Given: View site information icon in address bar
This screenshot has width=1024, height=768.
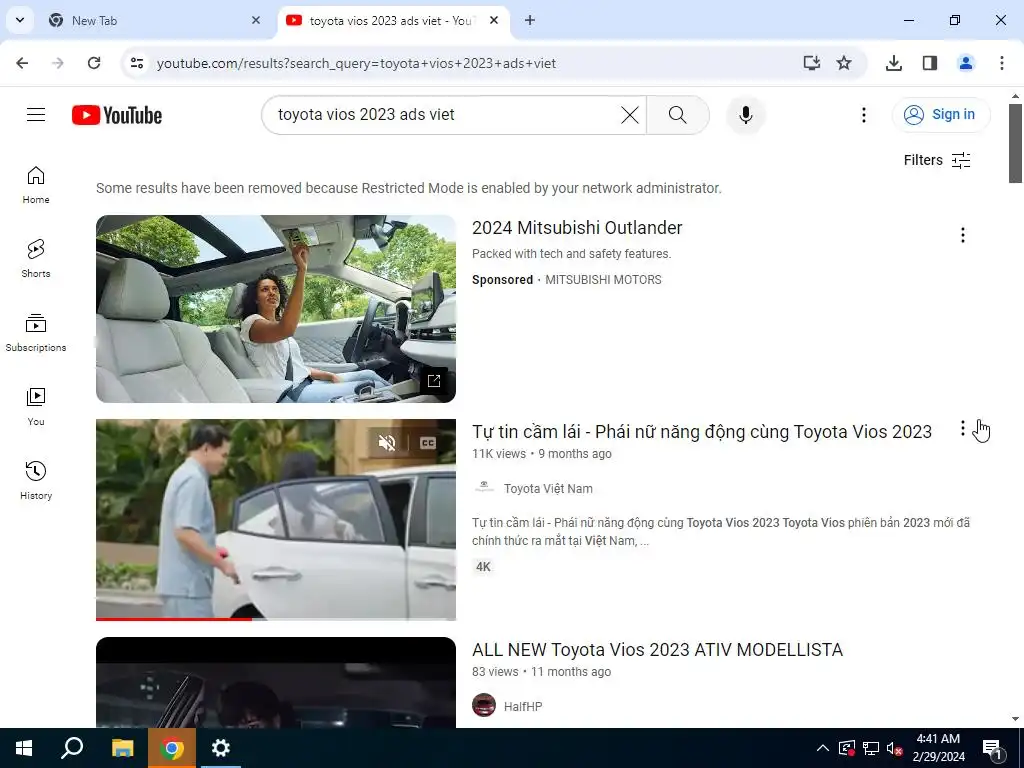Looking at the screenshot, I should click(x=136, y=63).
